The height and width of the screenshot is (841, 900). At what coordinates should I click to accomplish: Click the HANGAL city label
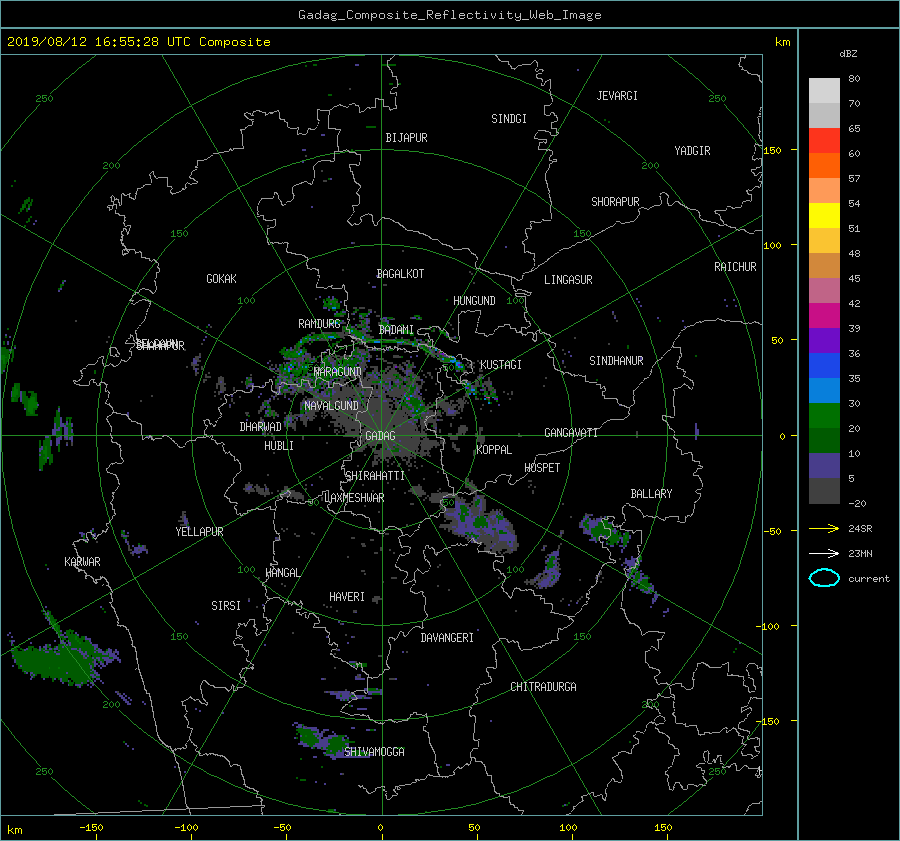[x=283, y=573]
